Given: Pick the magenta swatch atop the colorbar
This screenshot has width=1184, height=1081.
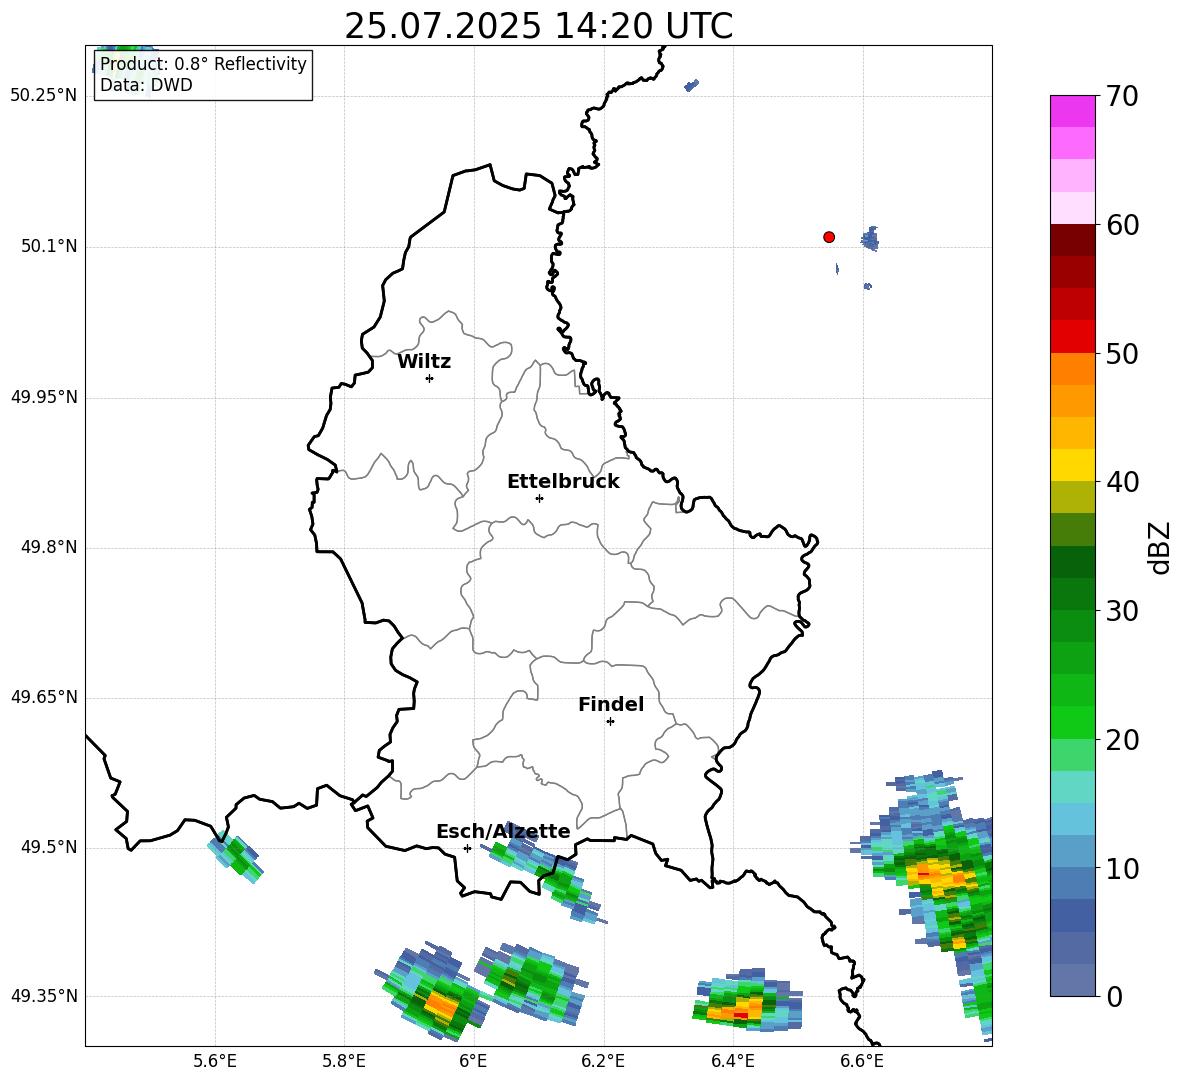Looking at the screenshot, I should pyautogui.click(x=1072, y=112).
